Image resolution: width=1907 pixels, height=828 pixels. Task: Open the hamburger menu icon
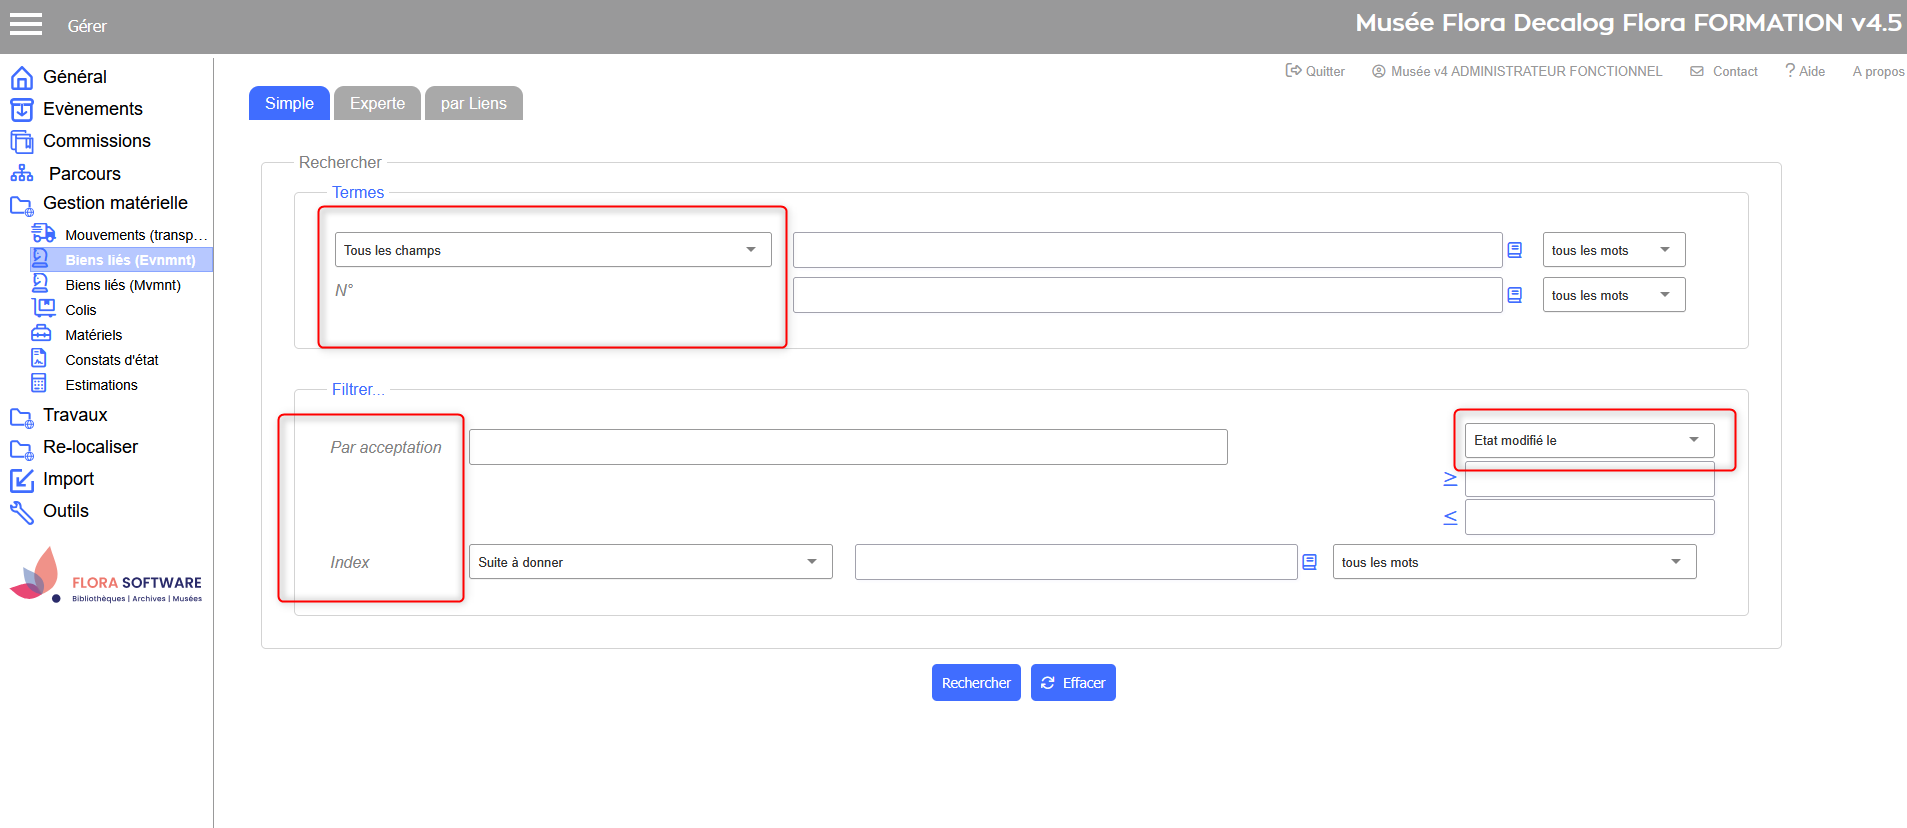(26, 25)
